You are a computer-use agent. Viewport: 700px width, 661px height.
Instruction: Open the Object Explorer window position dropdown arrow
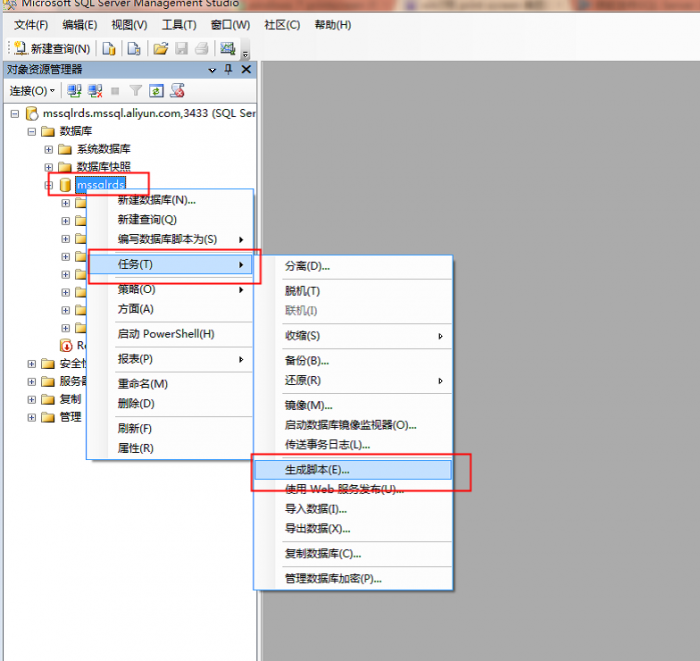point(212,70)
